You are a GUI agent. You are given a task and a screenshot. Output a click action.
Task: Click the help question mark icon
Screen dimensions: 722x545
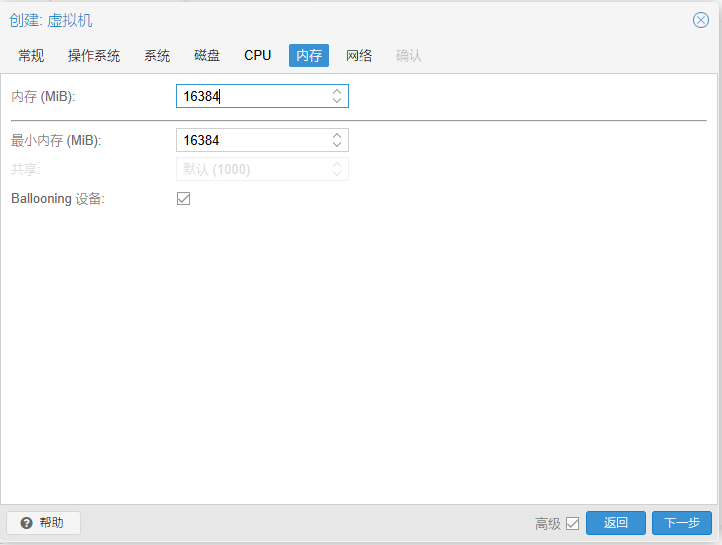point(27,523)
